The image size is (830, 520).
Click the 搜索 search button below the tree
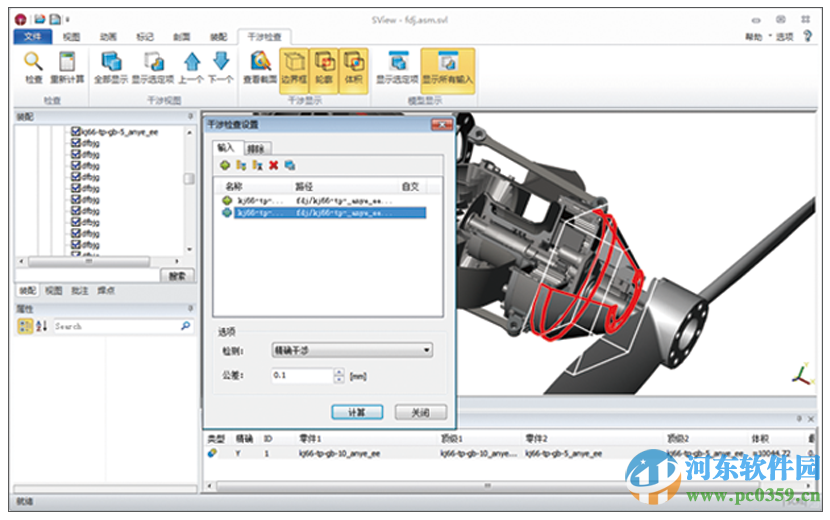177,276
